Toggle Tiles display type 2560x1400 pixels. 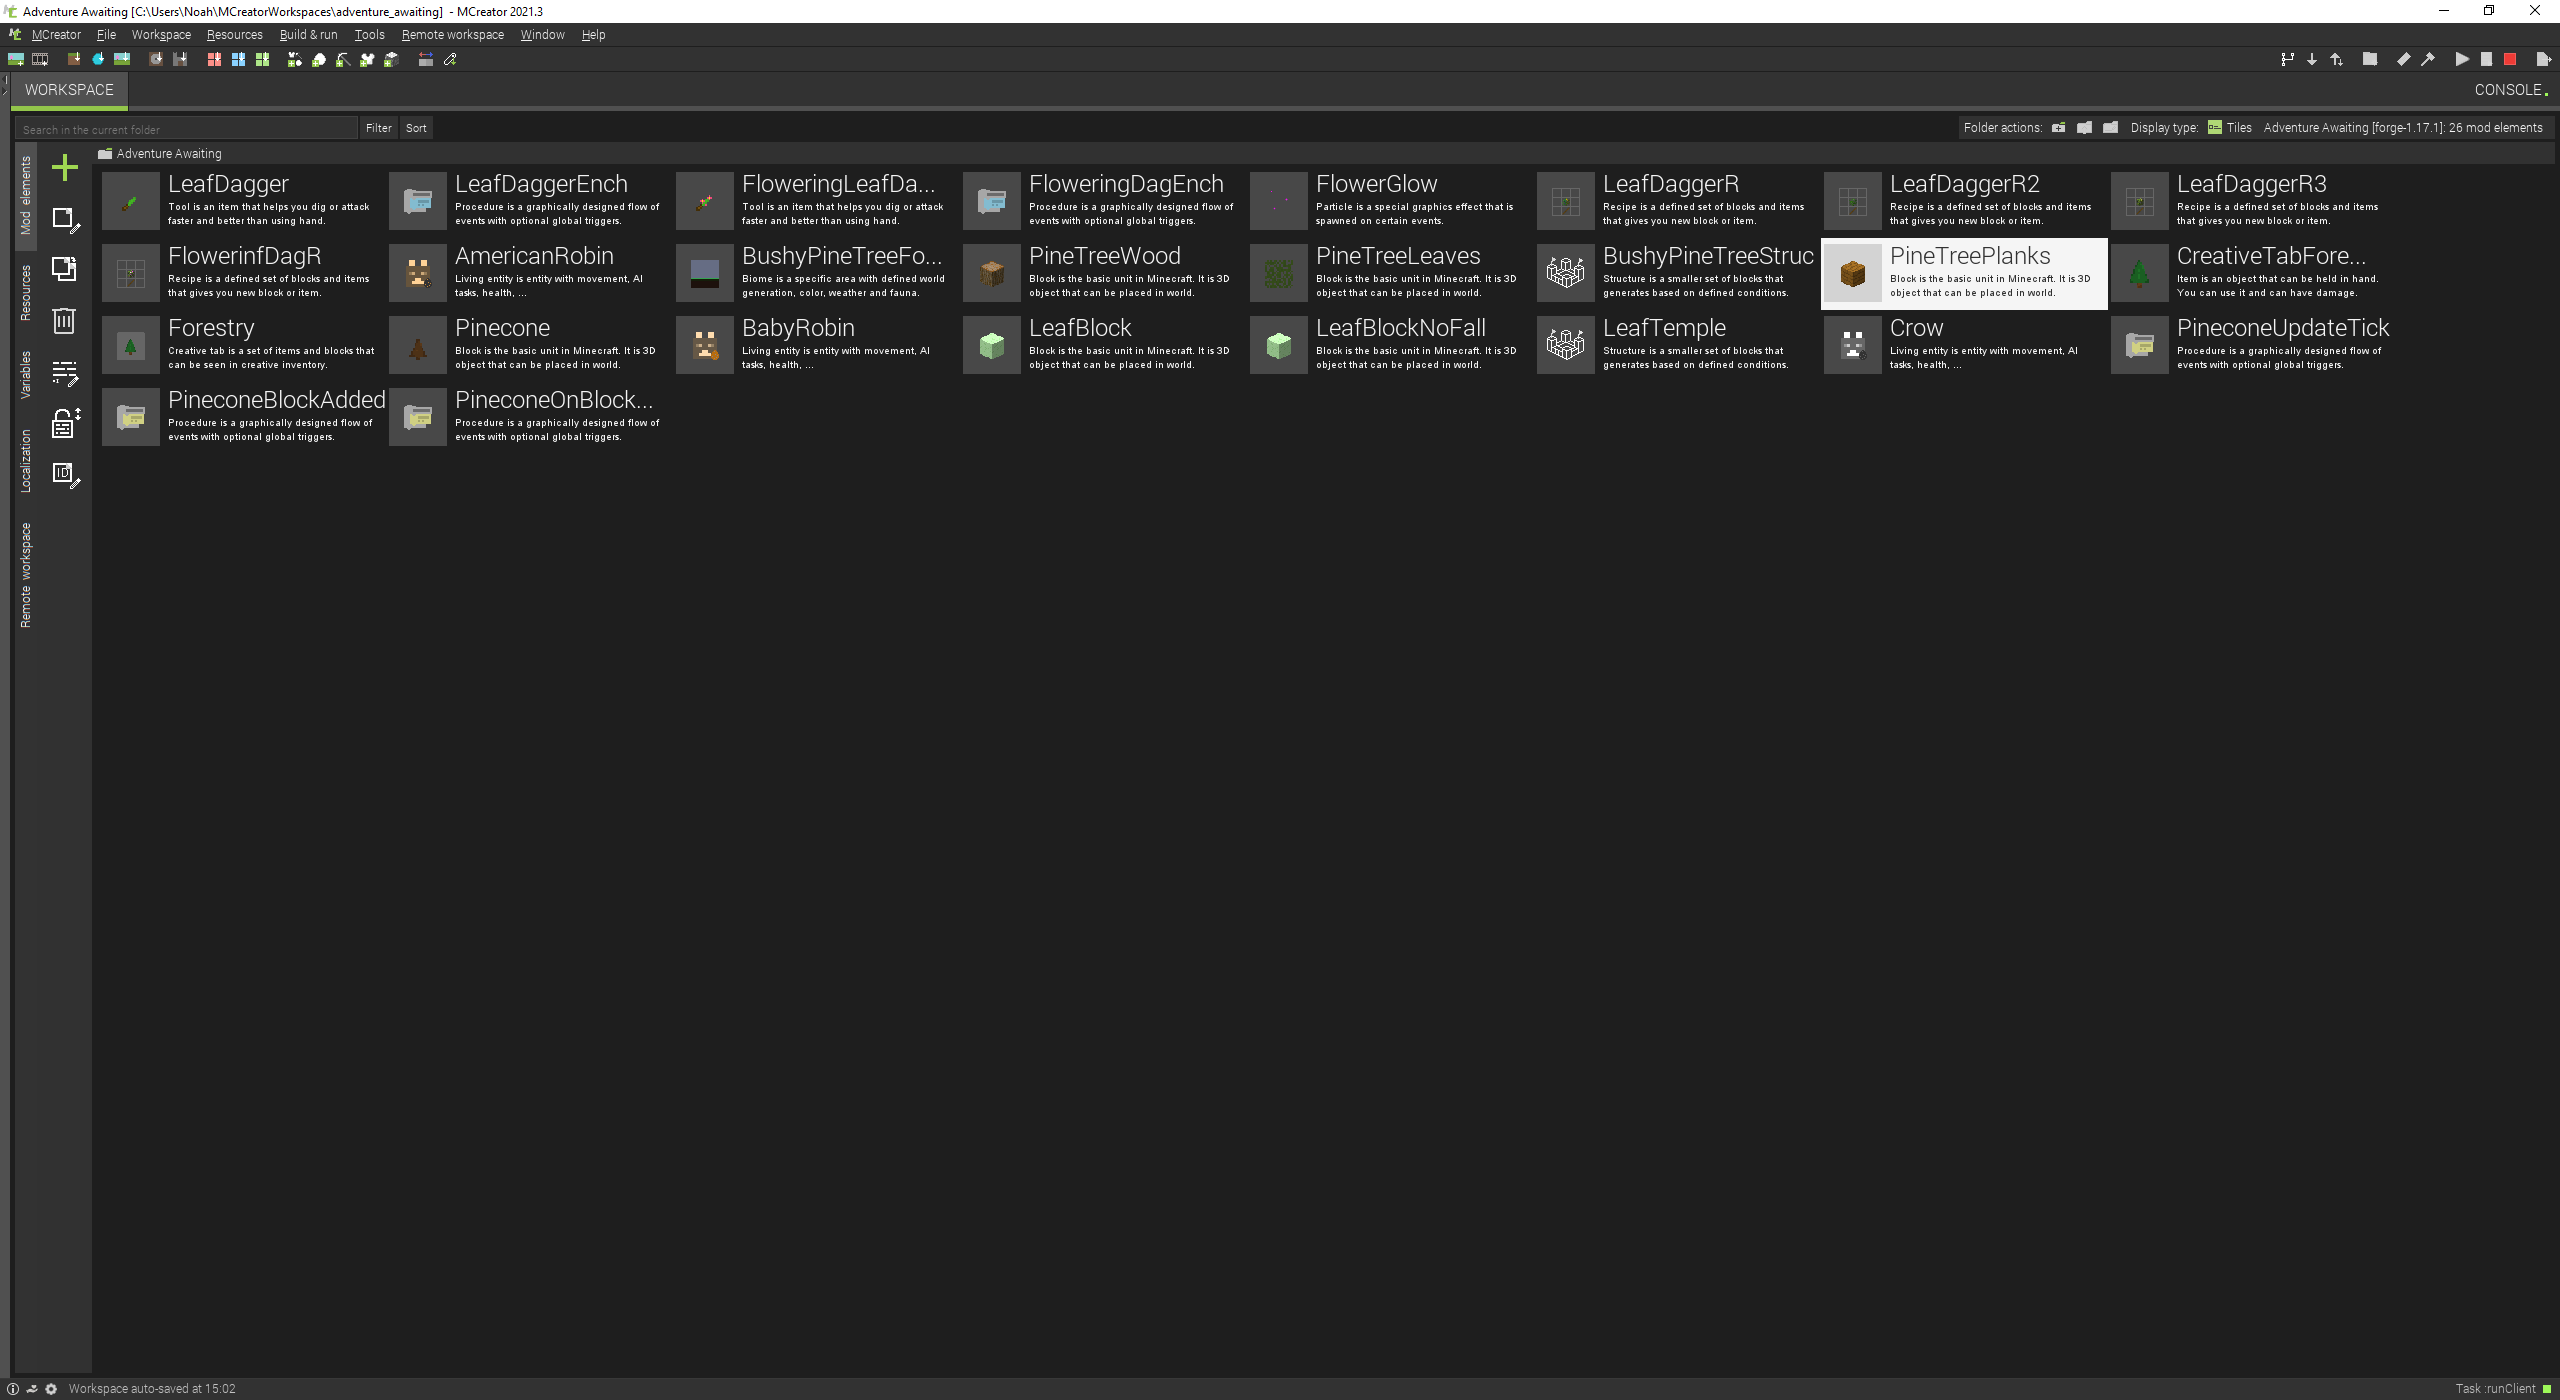tap(2230, 127)
